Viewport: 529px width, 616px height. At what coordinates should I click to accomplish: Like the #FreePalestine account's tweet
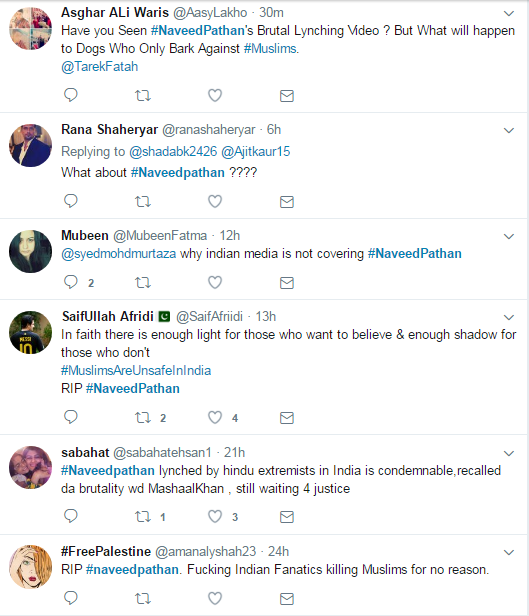coord(215,598)
